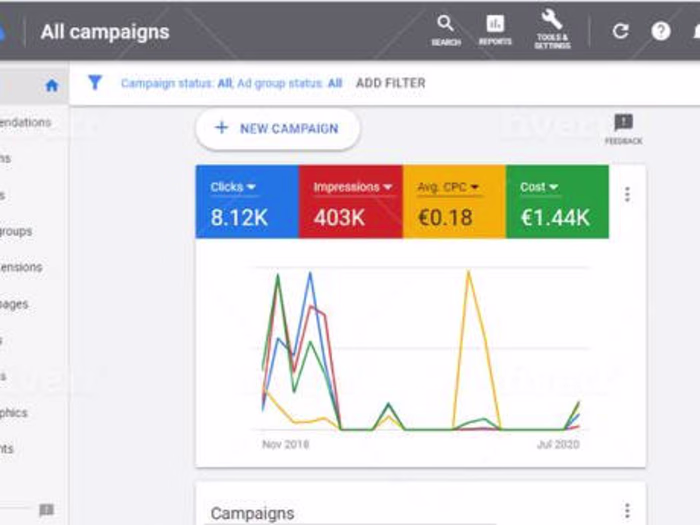Open the Campaigns card three-dot menu

point(627,510)
